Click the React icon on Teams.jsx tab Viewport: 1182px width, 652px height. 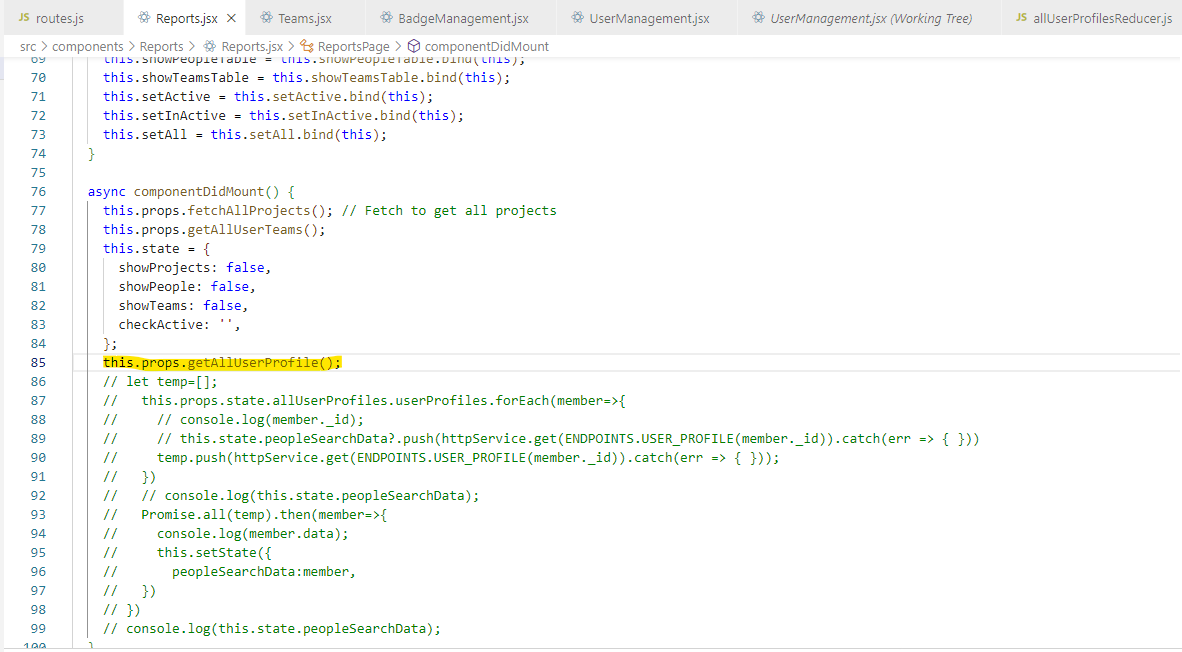point(266,17)
